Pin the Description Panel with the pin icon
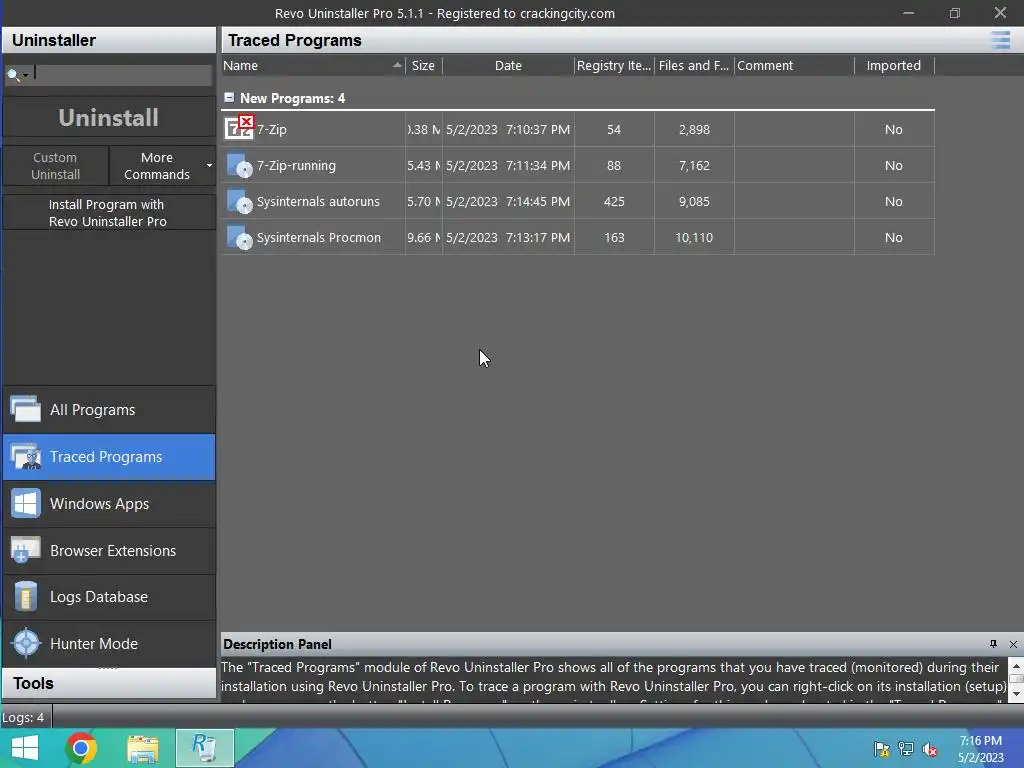1024x768 pixels. [993, 644]
